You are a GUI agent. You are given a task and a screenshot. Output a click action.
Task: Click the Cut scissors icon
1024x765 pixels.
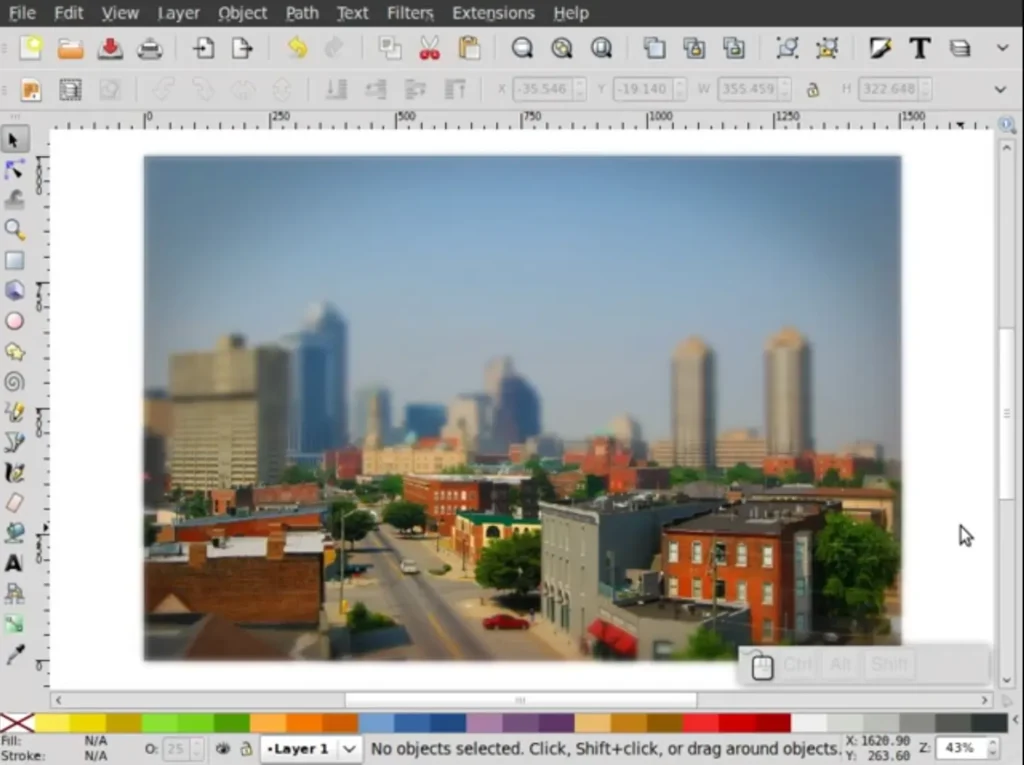[429, 48]
